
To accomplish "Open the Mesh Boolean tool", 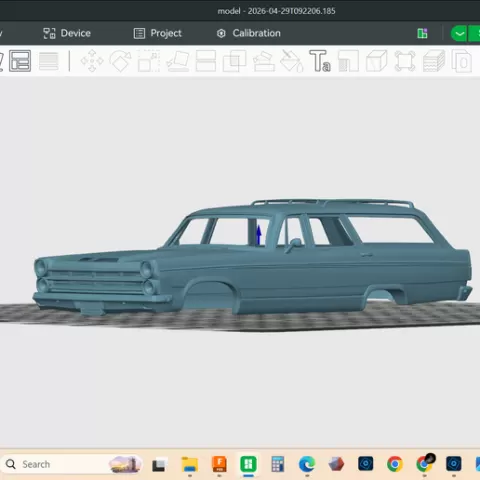I will (x=234, y=61).
